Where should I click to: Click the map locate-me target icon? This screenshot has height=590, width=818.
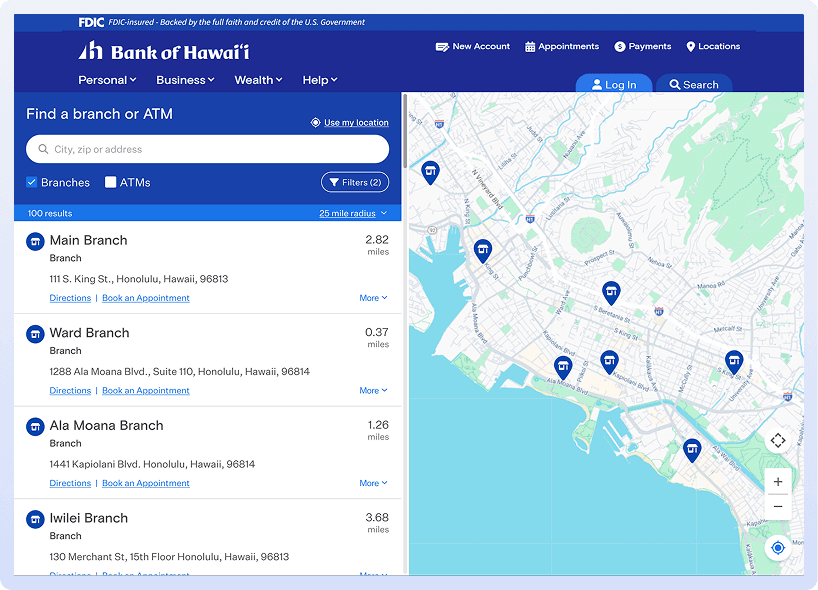click(x=778, y=548)
